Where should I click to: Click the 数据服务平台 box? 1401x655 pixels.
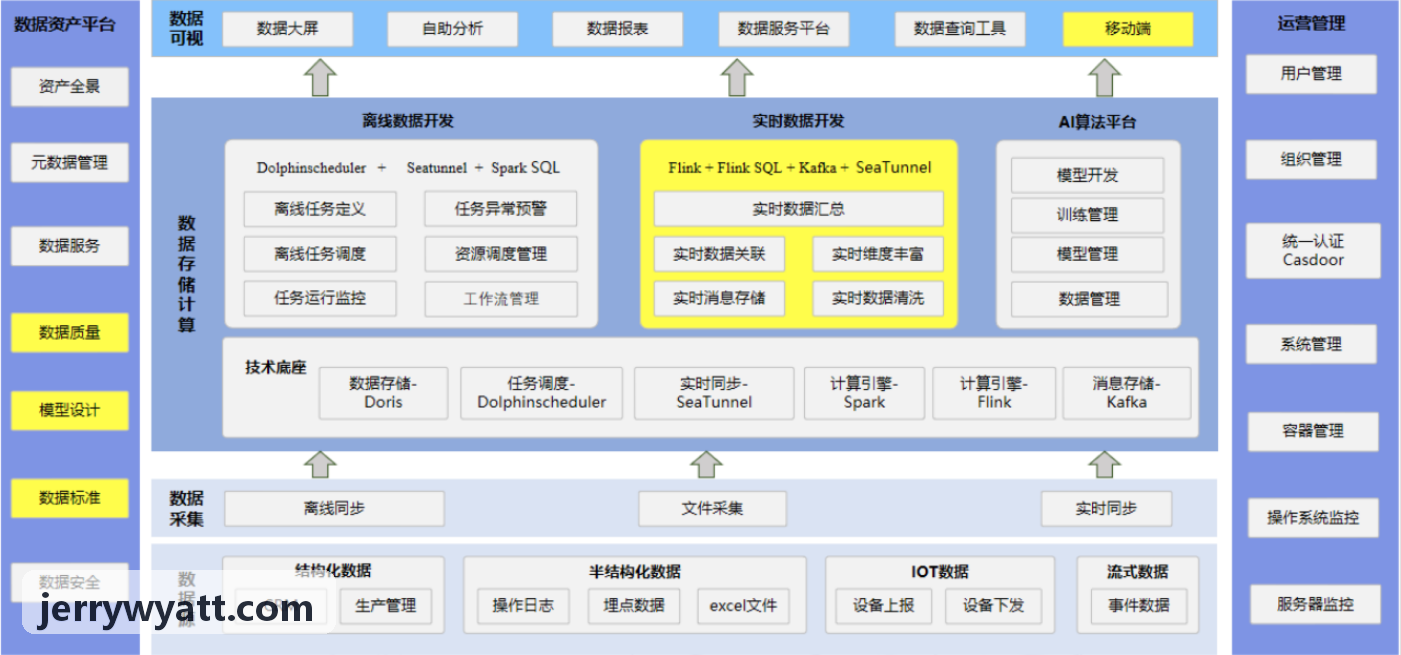[784, 29]
